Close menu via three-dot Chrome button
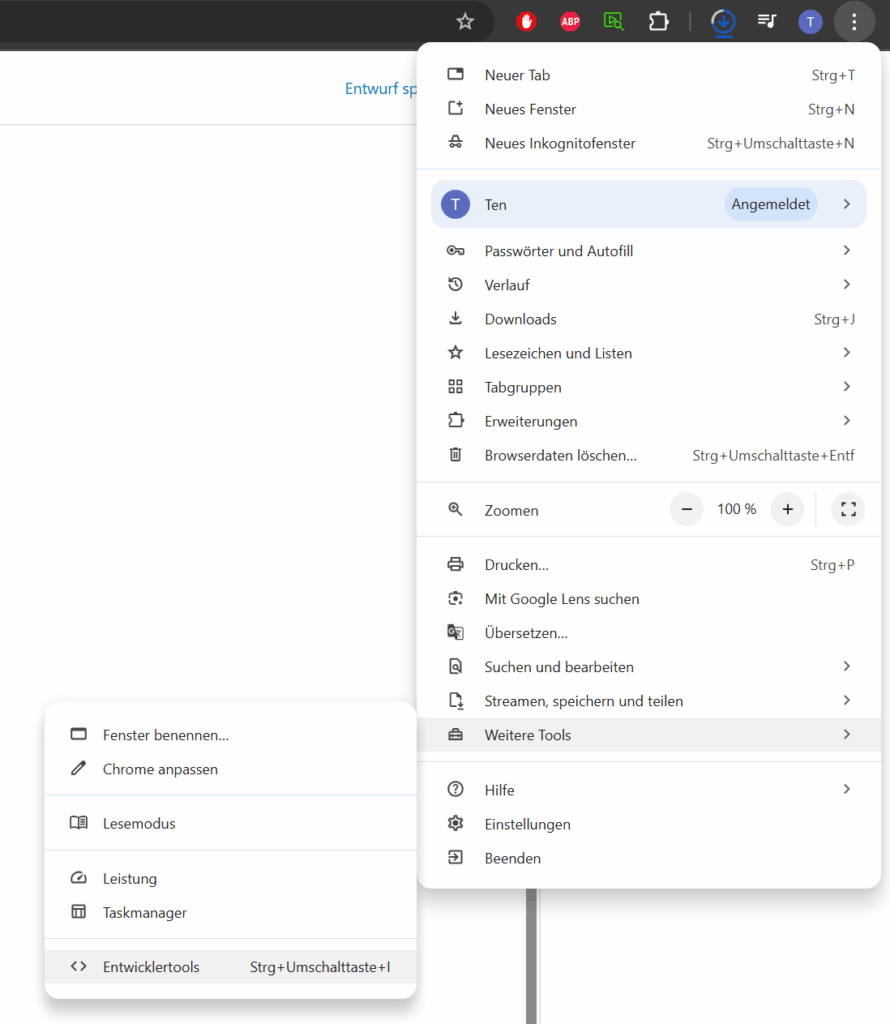 [x=854, y=22]
